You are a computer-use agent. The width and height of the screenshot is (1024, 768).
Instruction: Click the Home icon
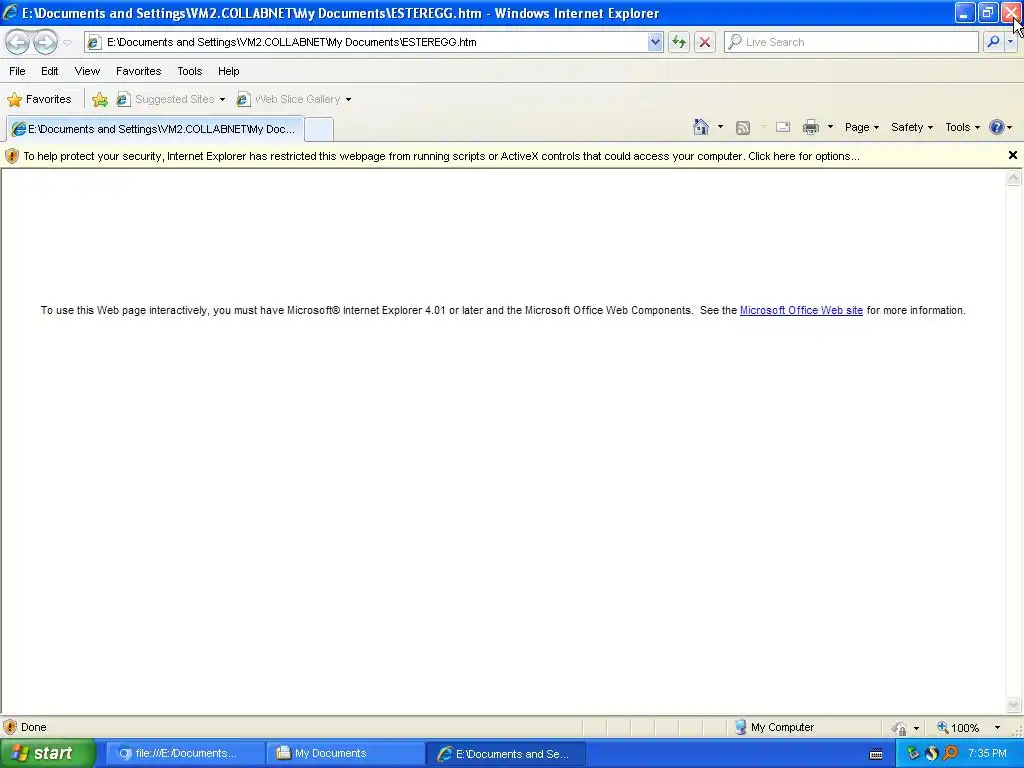tap(701, 127)
